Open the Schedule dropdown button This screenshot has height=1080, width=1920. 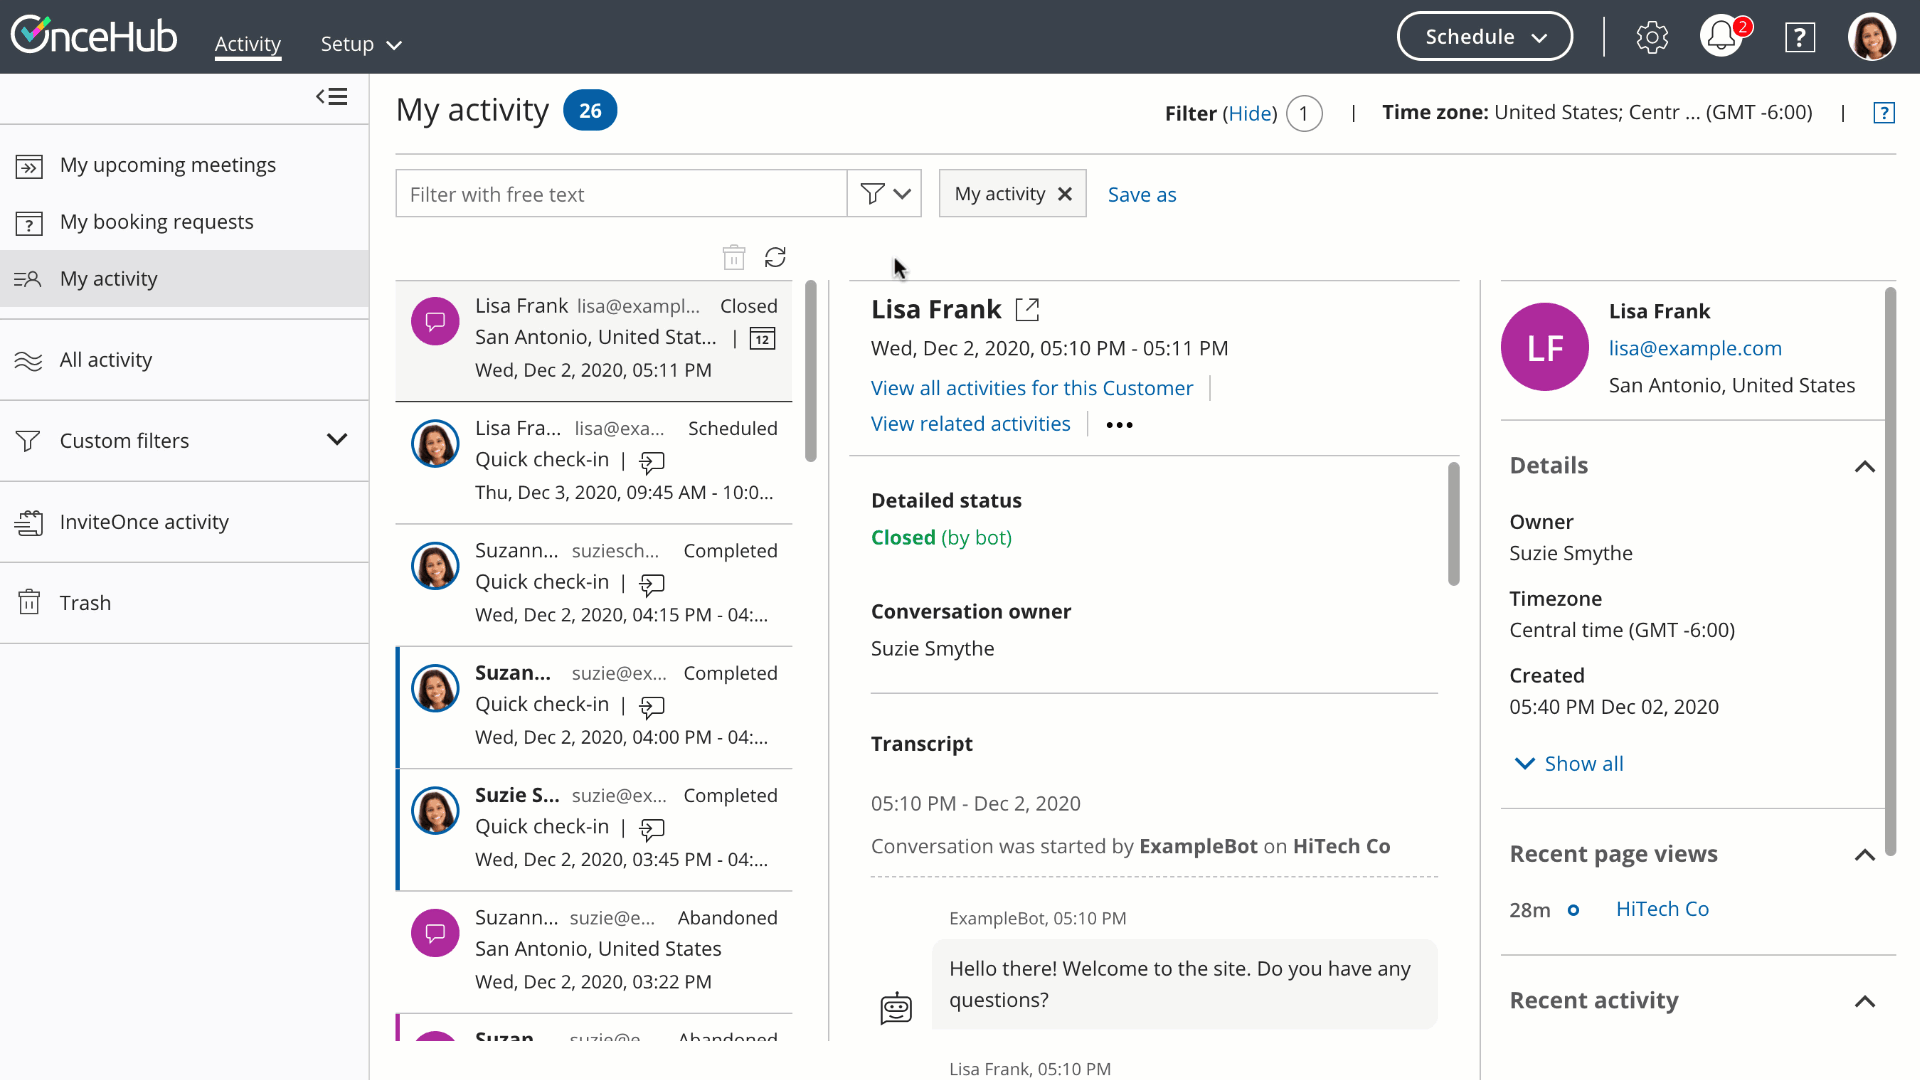(1484, 37)
